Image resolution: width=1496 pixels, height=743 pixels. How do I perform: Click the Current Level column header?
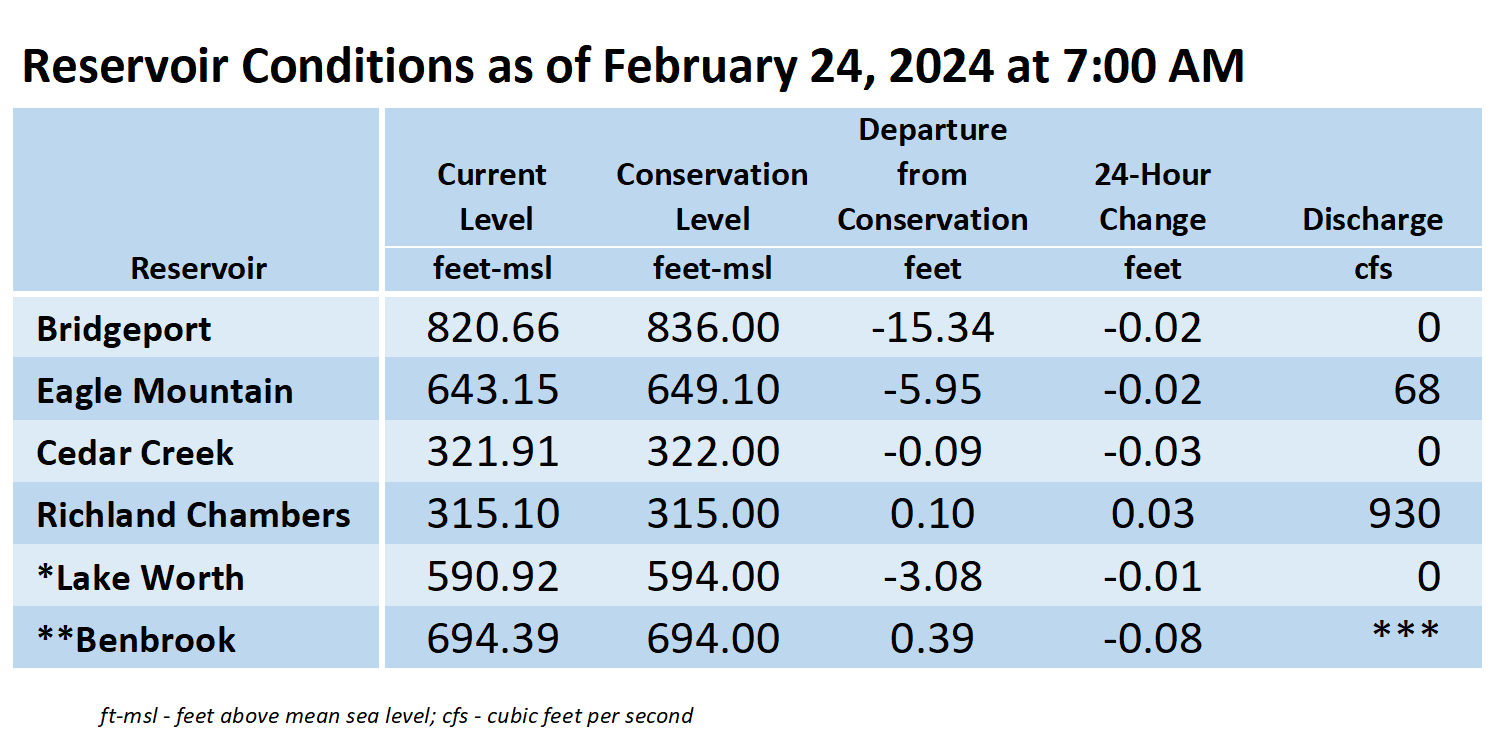point(493,197)
